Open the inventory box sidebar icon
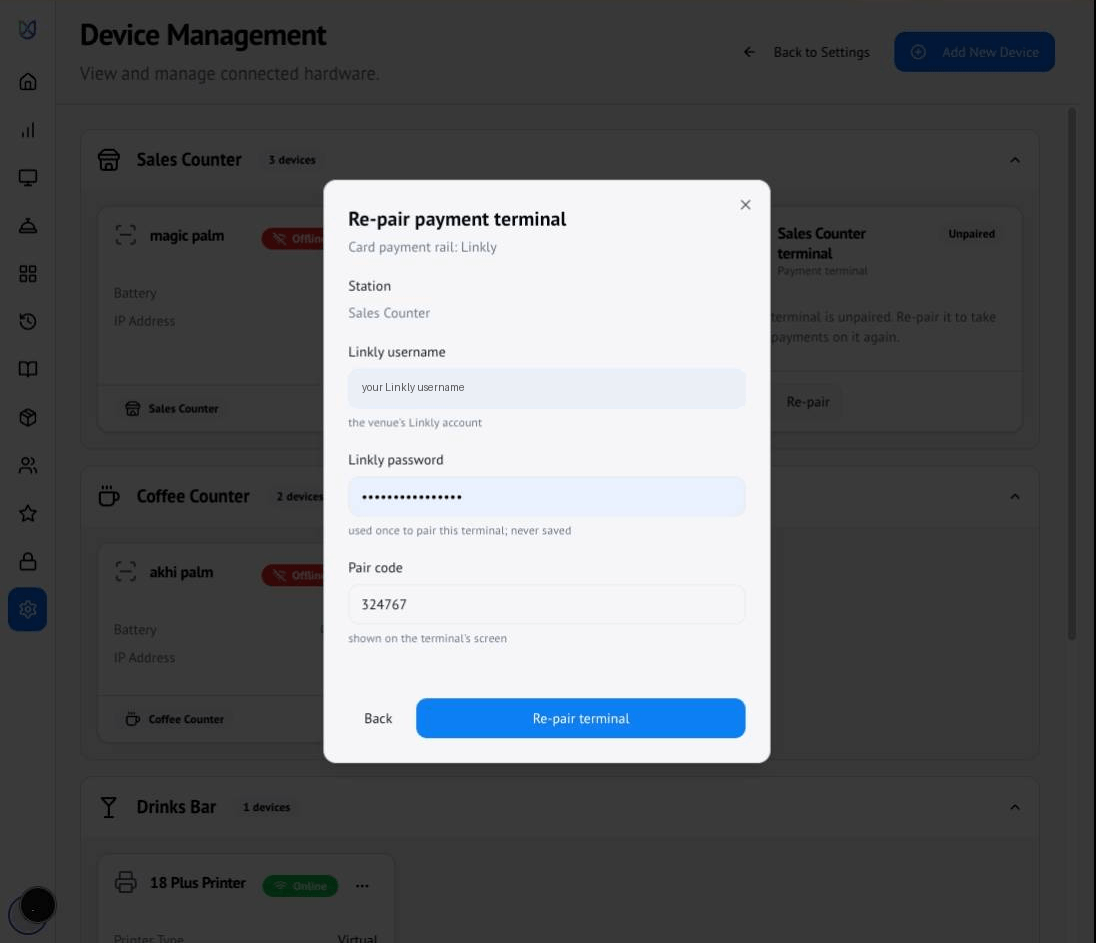 (27, 417)
